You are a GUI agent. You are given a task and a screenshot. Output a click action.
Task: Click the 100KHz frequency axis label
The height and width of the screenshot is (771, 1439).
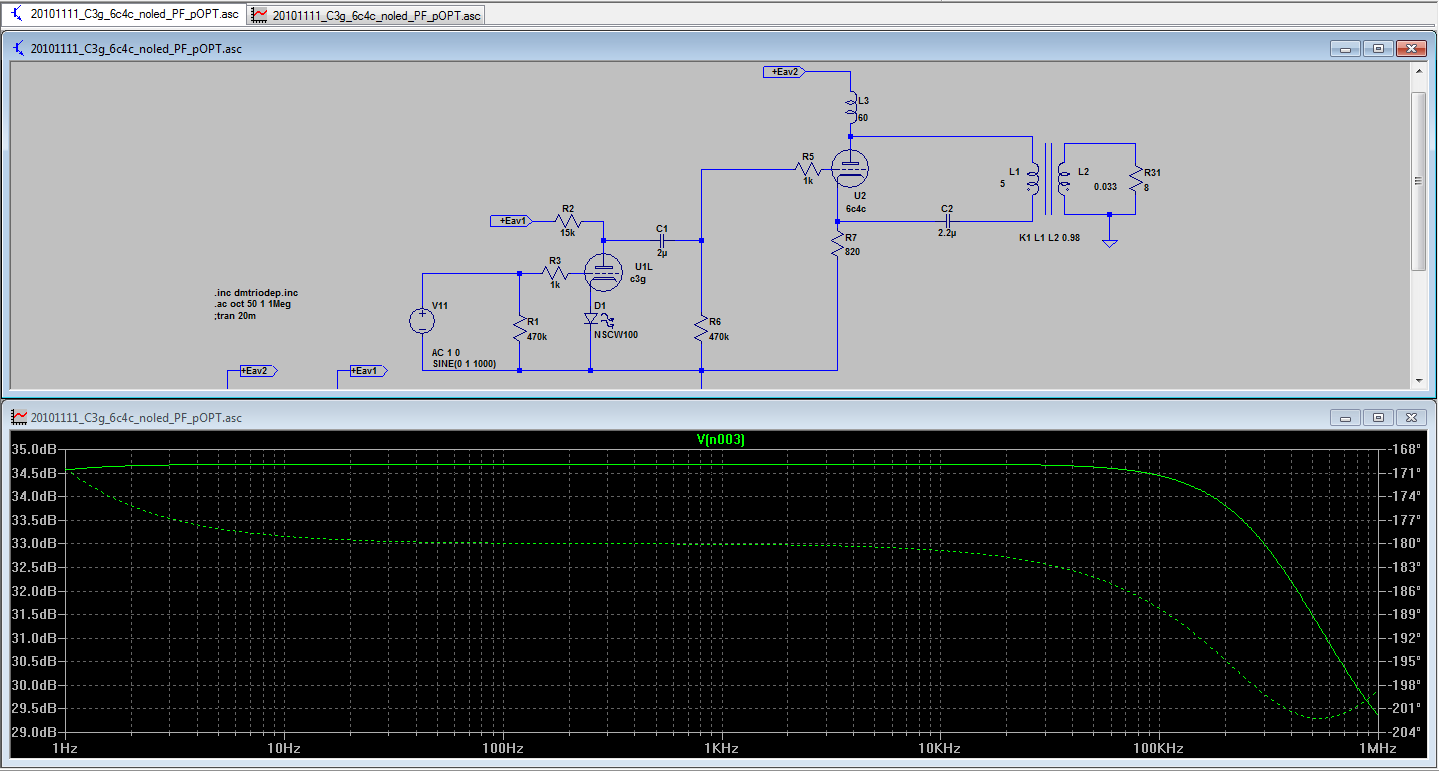point(1158,749)
